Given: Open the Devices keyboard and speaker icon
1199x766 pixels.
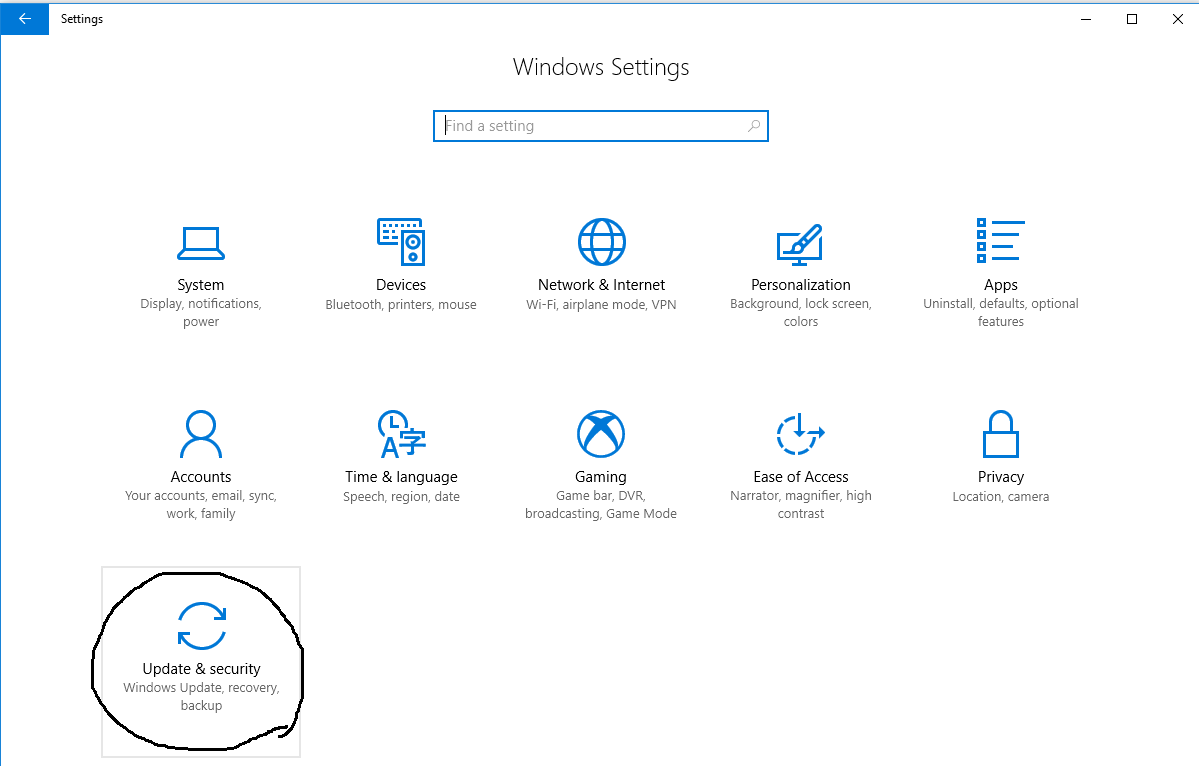Looking at the screenshot, I should point(401,242).
